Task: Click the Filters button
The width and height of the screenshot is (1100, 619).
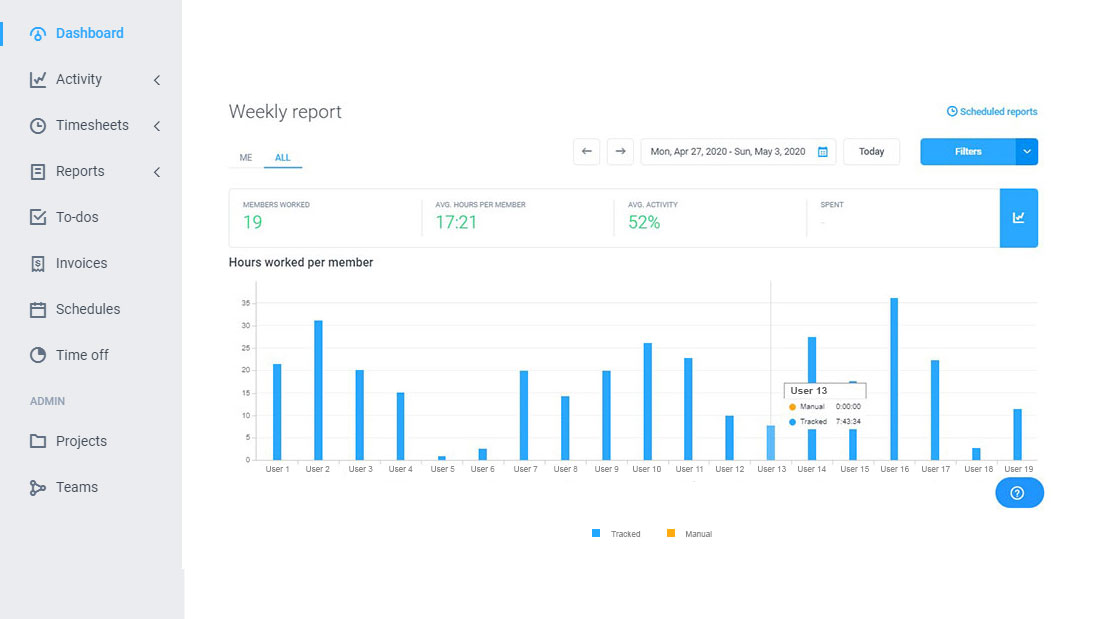Action: tap(968, 152)
